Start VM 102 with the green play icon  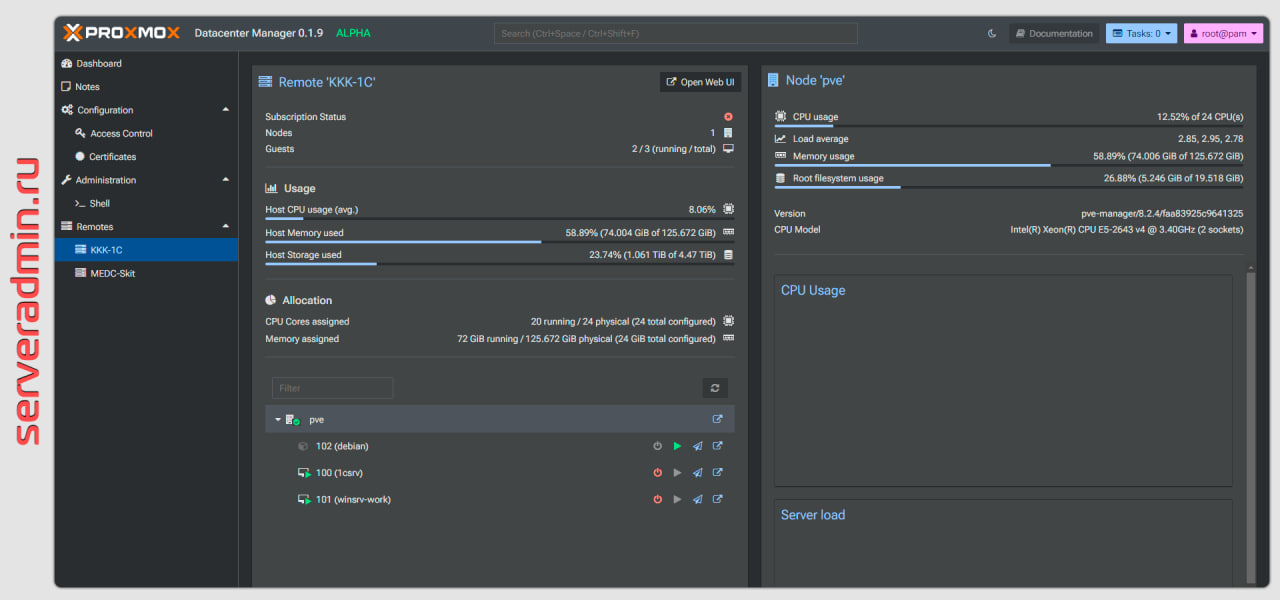(x=677, y=446)
